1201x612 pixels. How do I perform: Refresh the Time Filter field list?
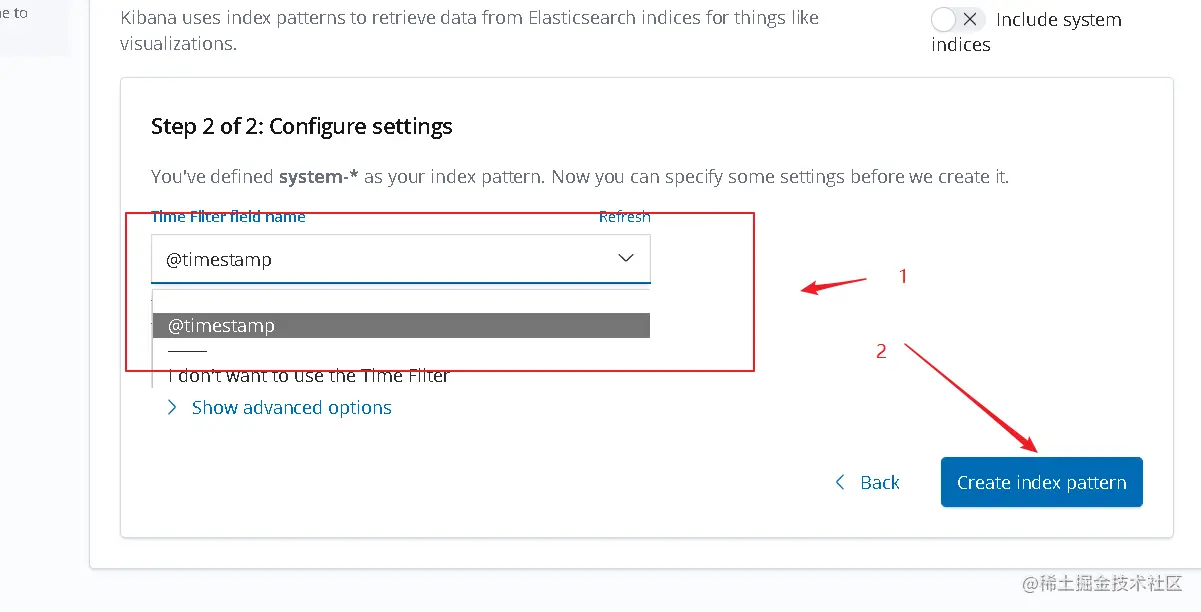pyautogui.click(x=624, y=217)
